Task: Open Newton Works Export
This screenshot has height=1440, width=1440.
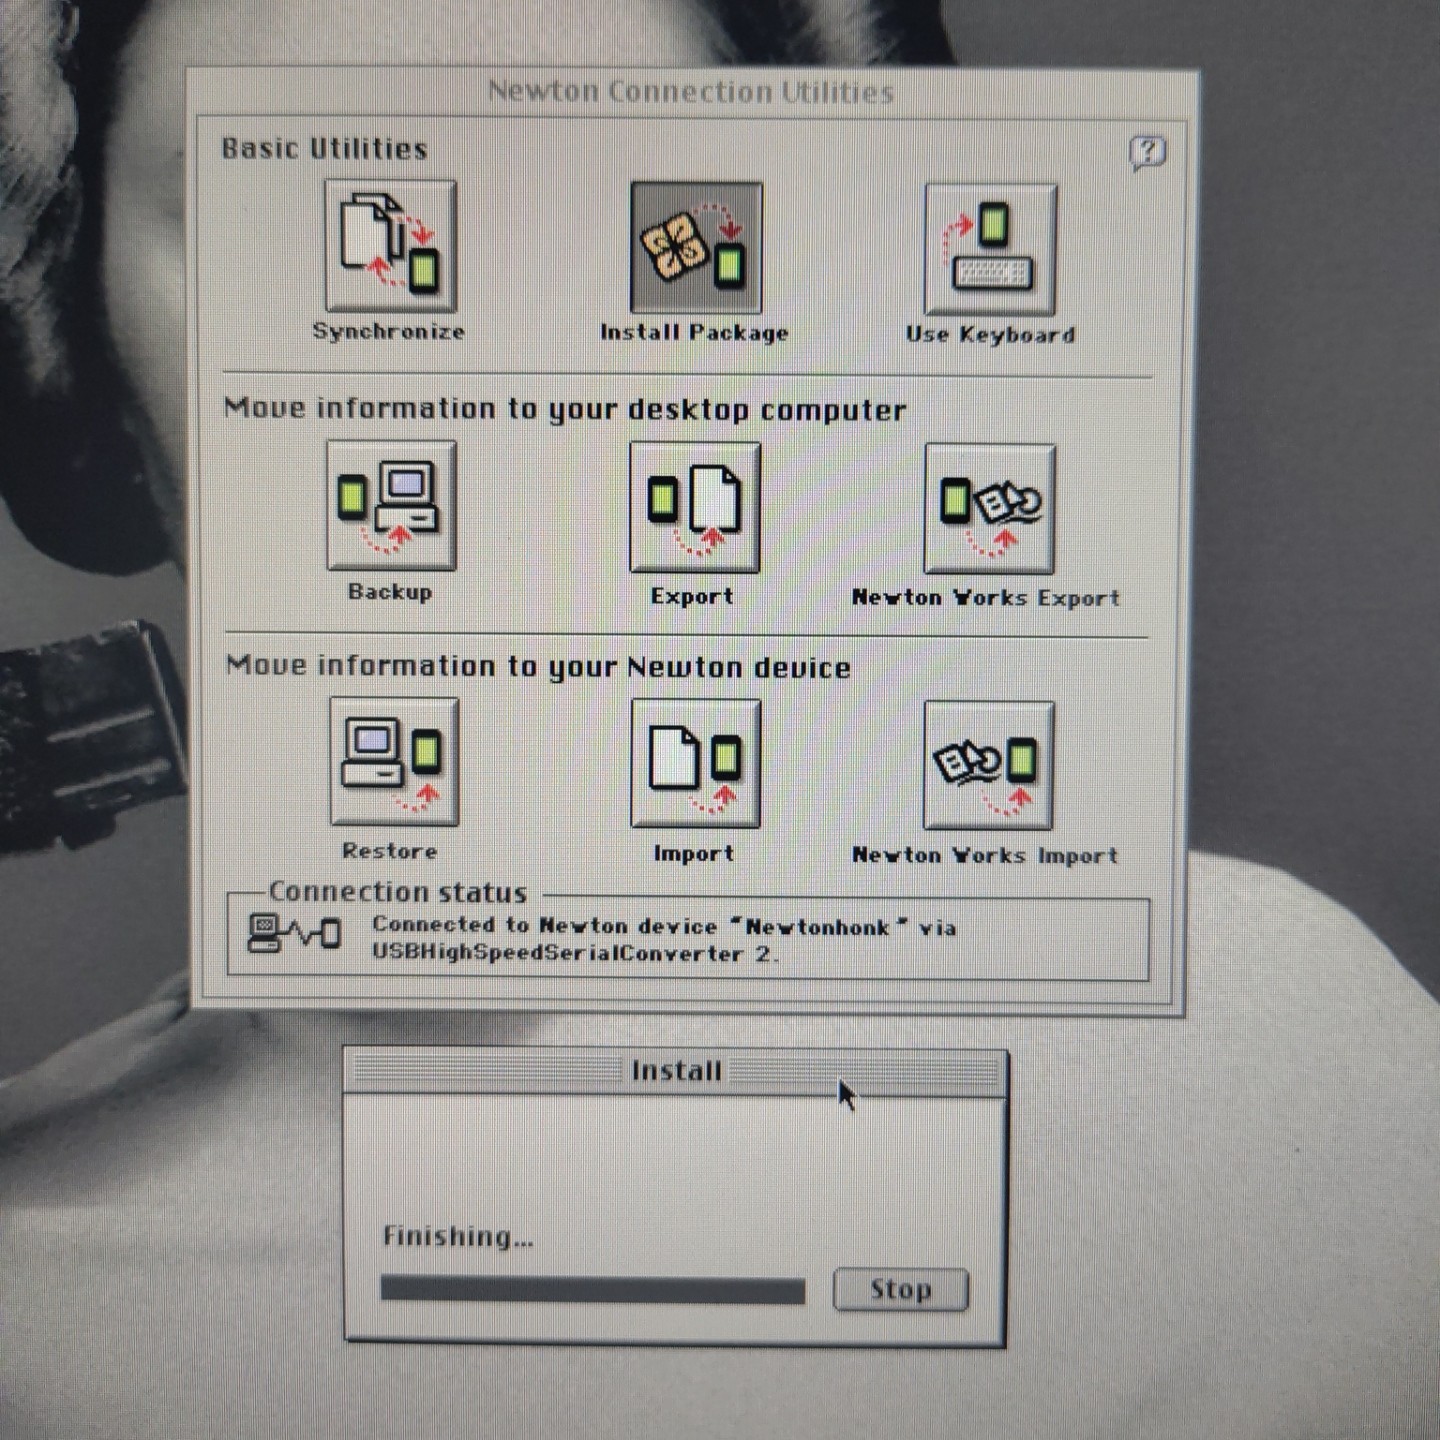Action: pos(989,509)
